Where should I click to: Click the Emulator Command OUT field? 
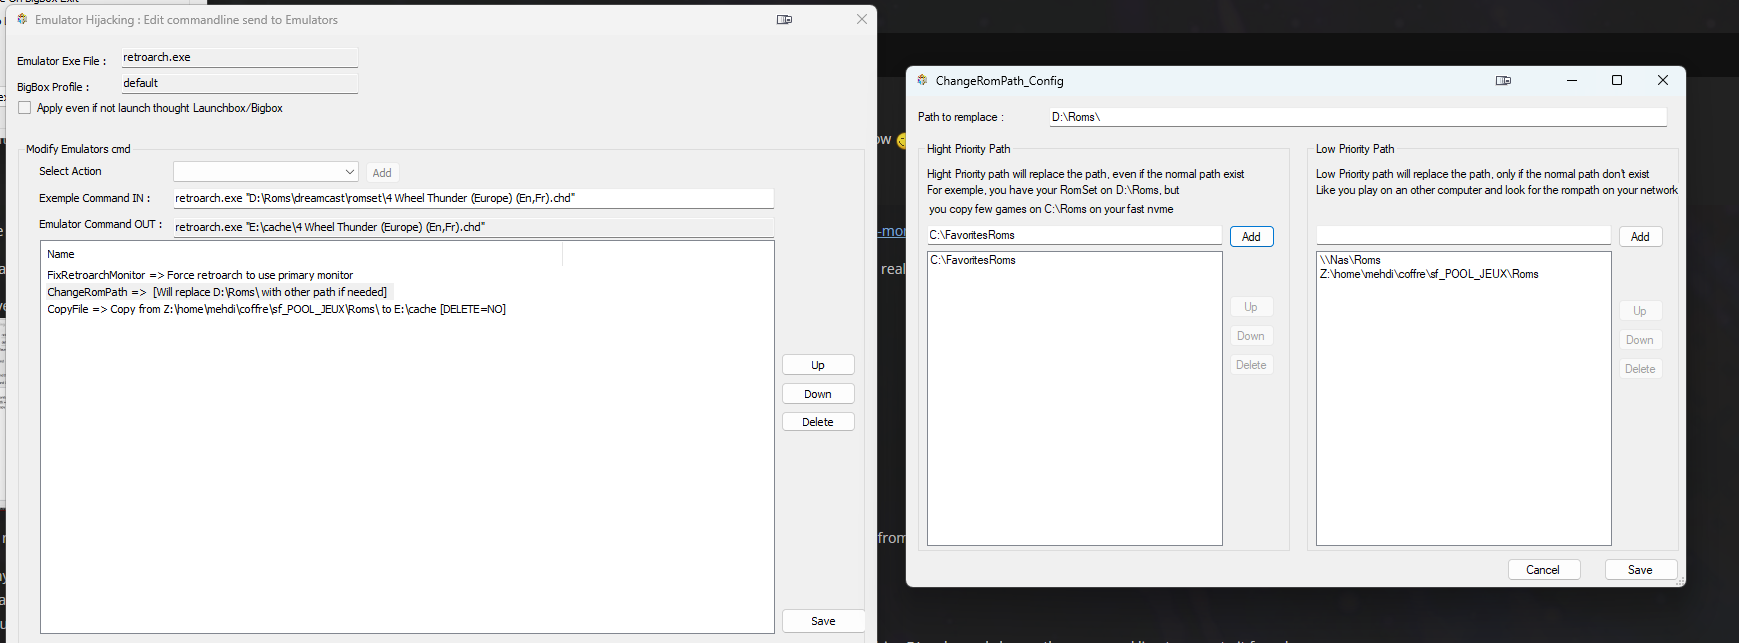coord(474,227)
